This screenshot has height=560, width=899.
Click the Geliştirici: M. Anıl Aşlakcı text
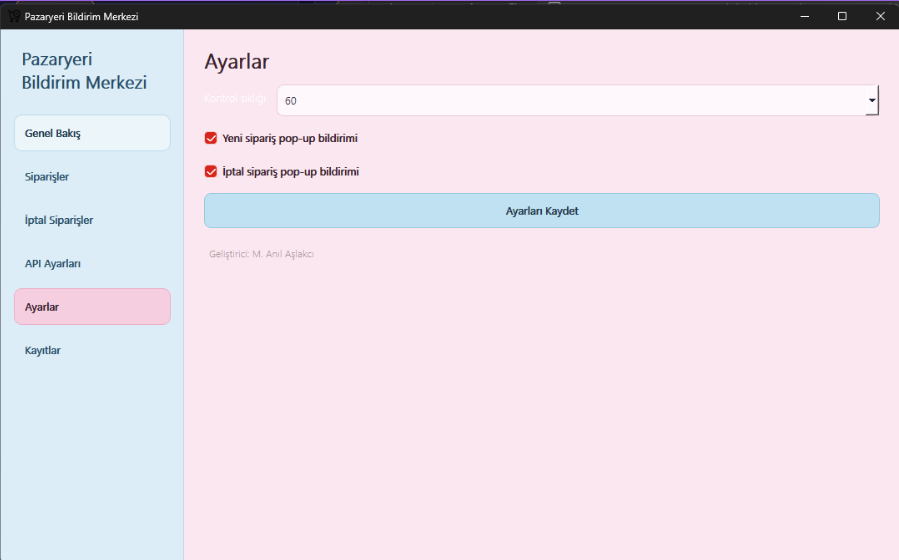pyautogui.click(x=261, y=254)
